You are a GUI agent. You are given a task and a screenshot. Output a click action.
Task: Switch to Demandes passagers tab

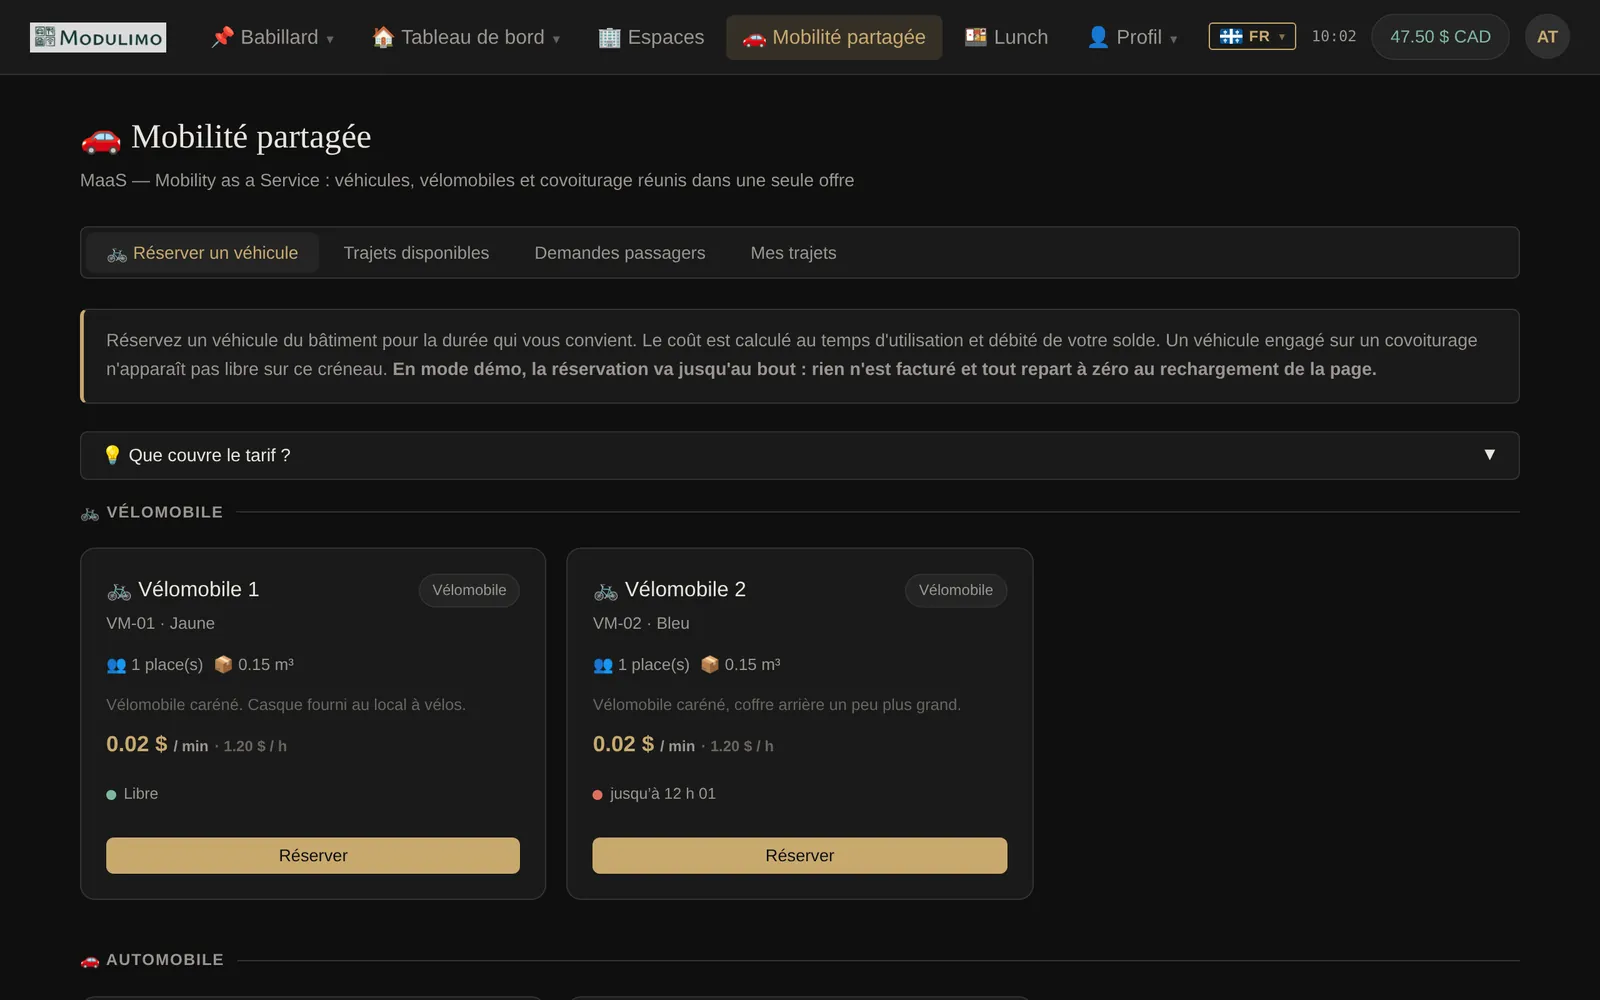coord(620,253)
